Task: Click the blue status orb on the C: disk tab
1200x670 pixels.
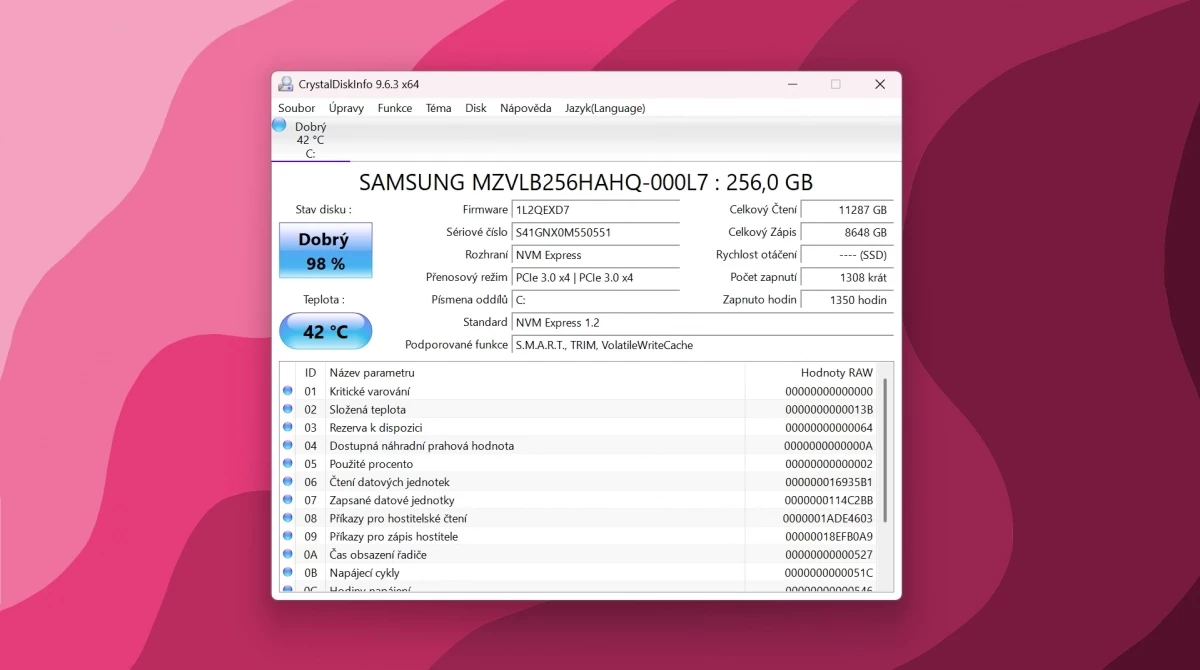Action: (279, 125)
